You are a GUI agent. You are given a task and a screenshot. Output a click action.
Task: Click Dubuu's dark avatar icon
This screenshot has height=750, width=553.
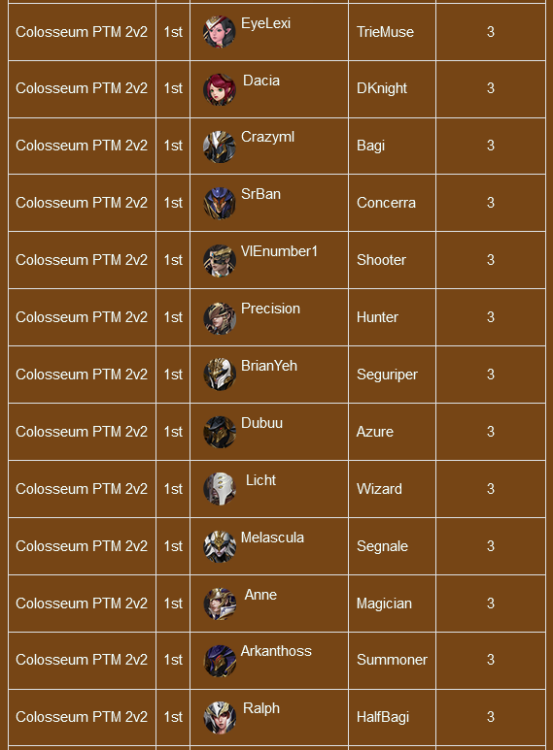(x=219, y=432)
